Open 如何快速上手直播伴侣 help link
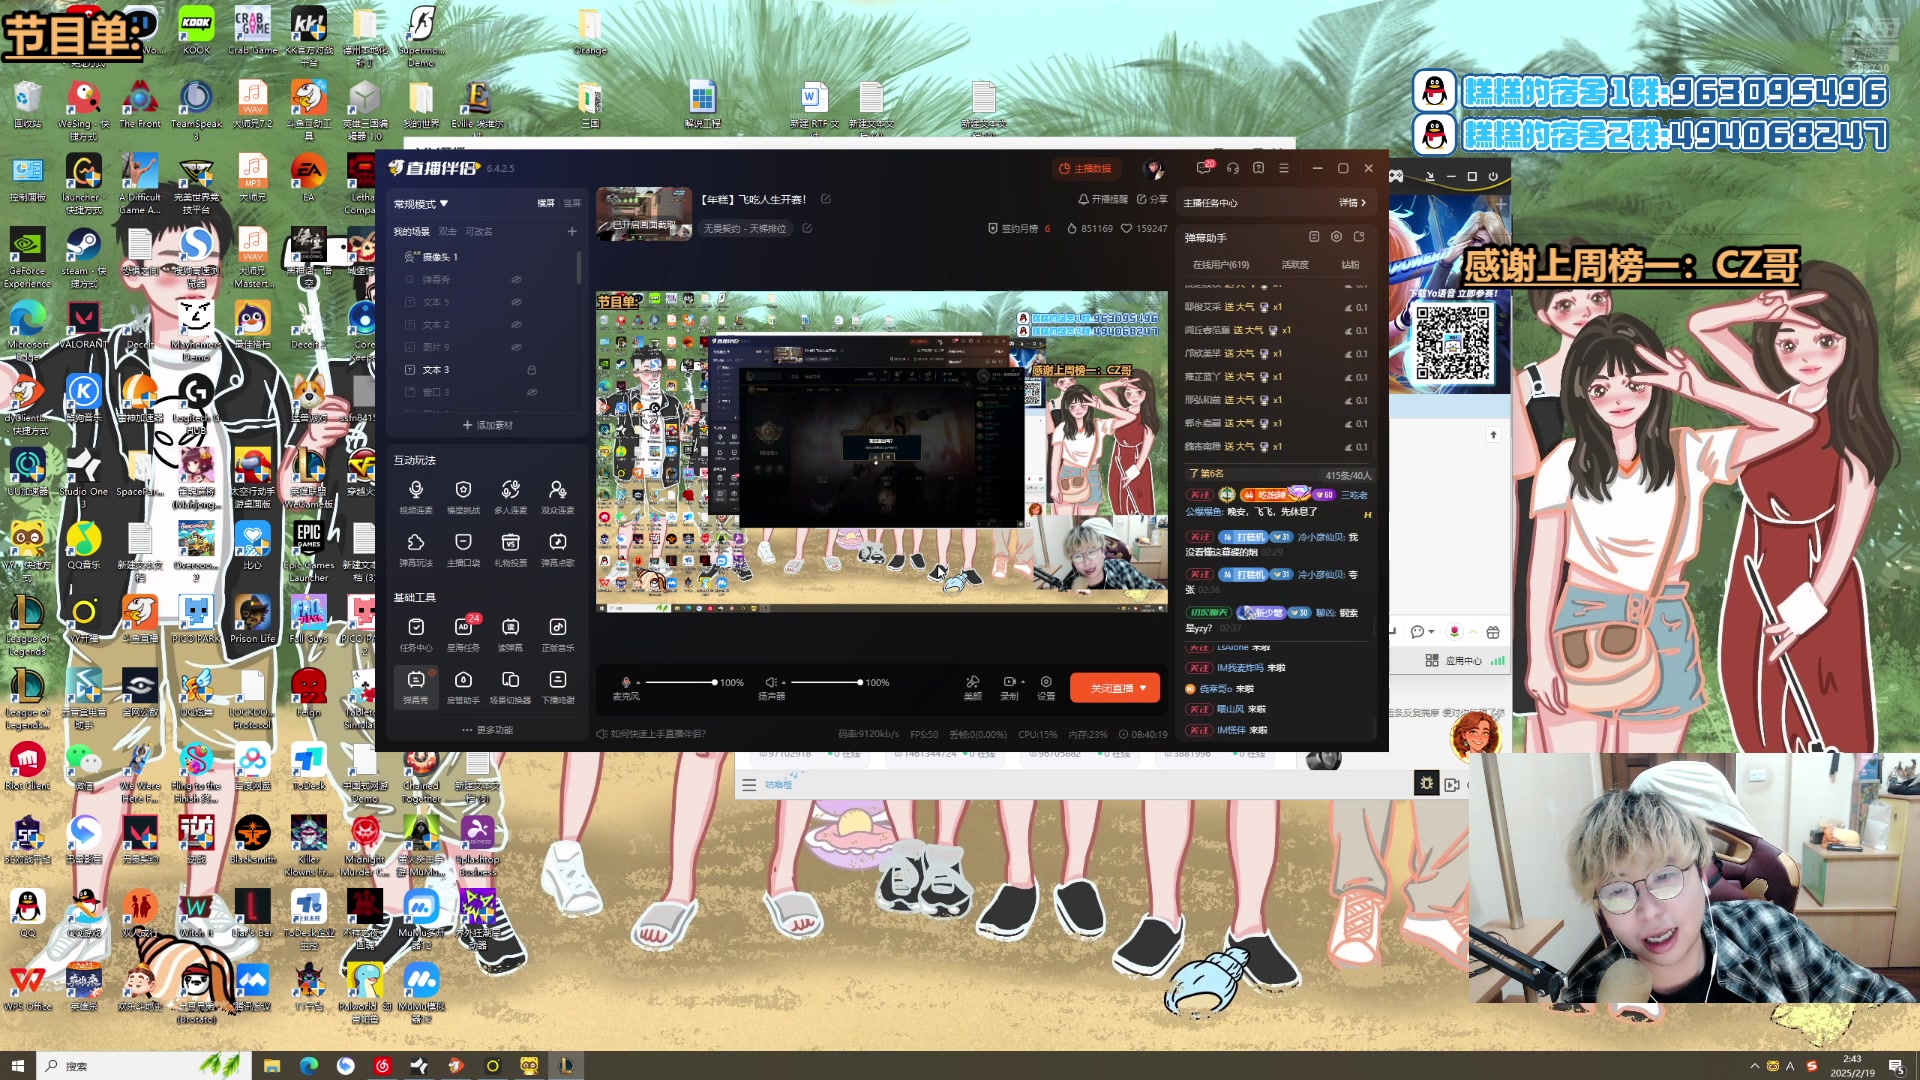Image resolution: width=1920 pixels, height=1080 pixels. (x=652, y=734)
